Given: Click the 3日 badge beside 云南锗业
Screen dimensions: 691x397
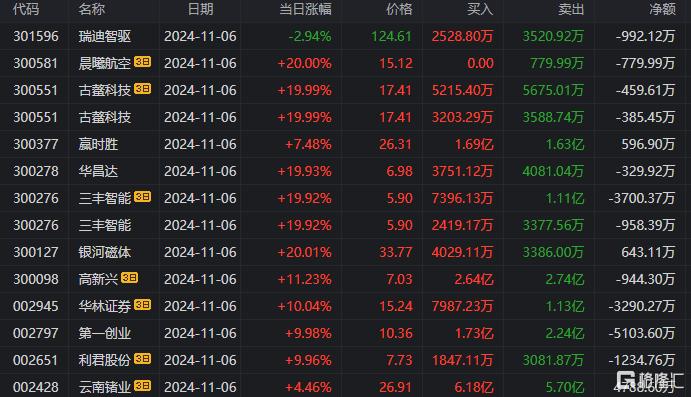Looking at the screenshot, I should [142, 386].
